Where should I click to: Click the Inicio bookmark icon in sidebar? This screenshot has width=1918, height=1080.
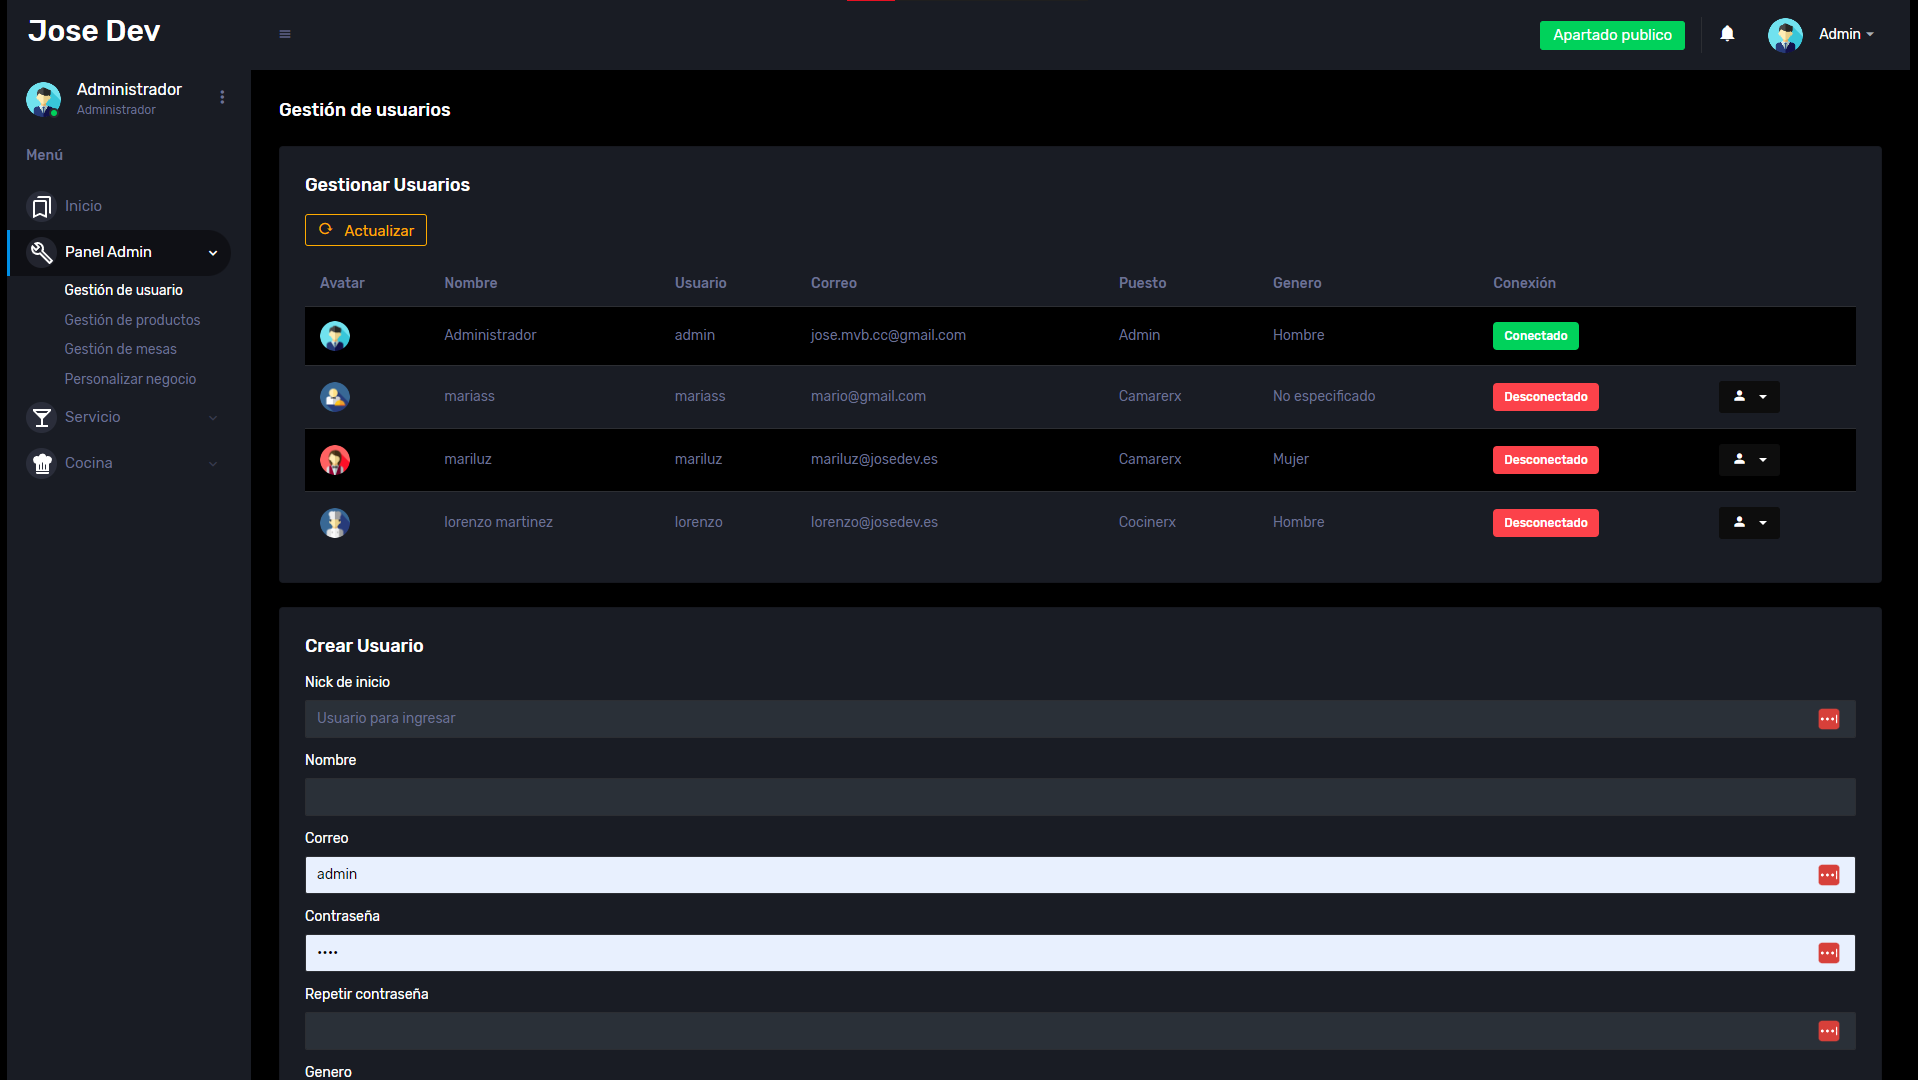[x=41, y=206]
